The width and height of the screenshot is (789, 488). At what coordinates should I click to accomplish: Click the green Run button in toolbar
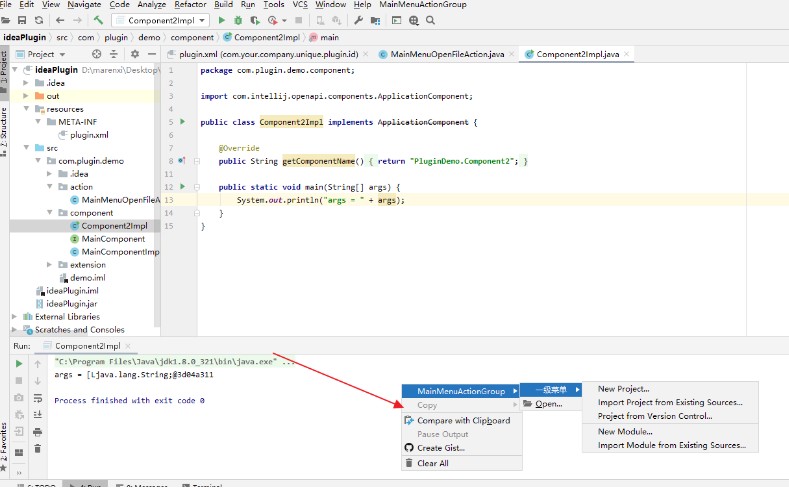coord(221,21)
